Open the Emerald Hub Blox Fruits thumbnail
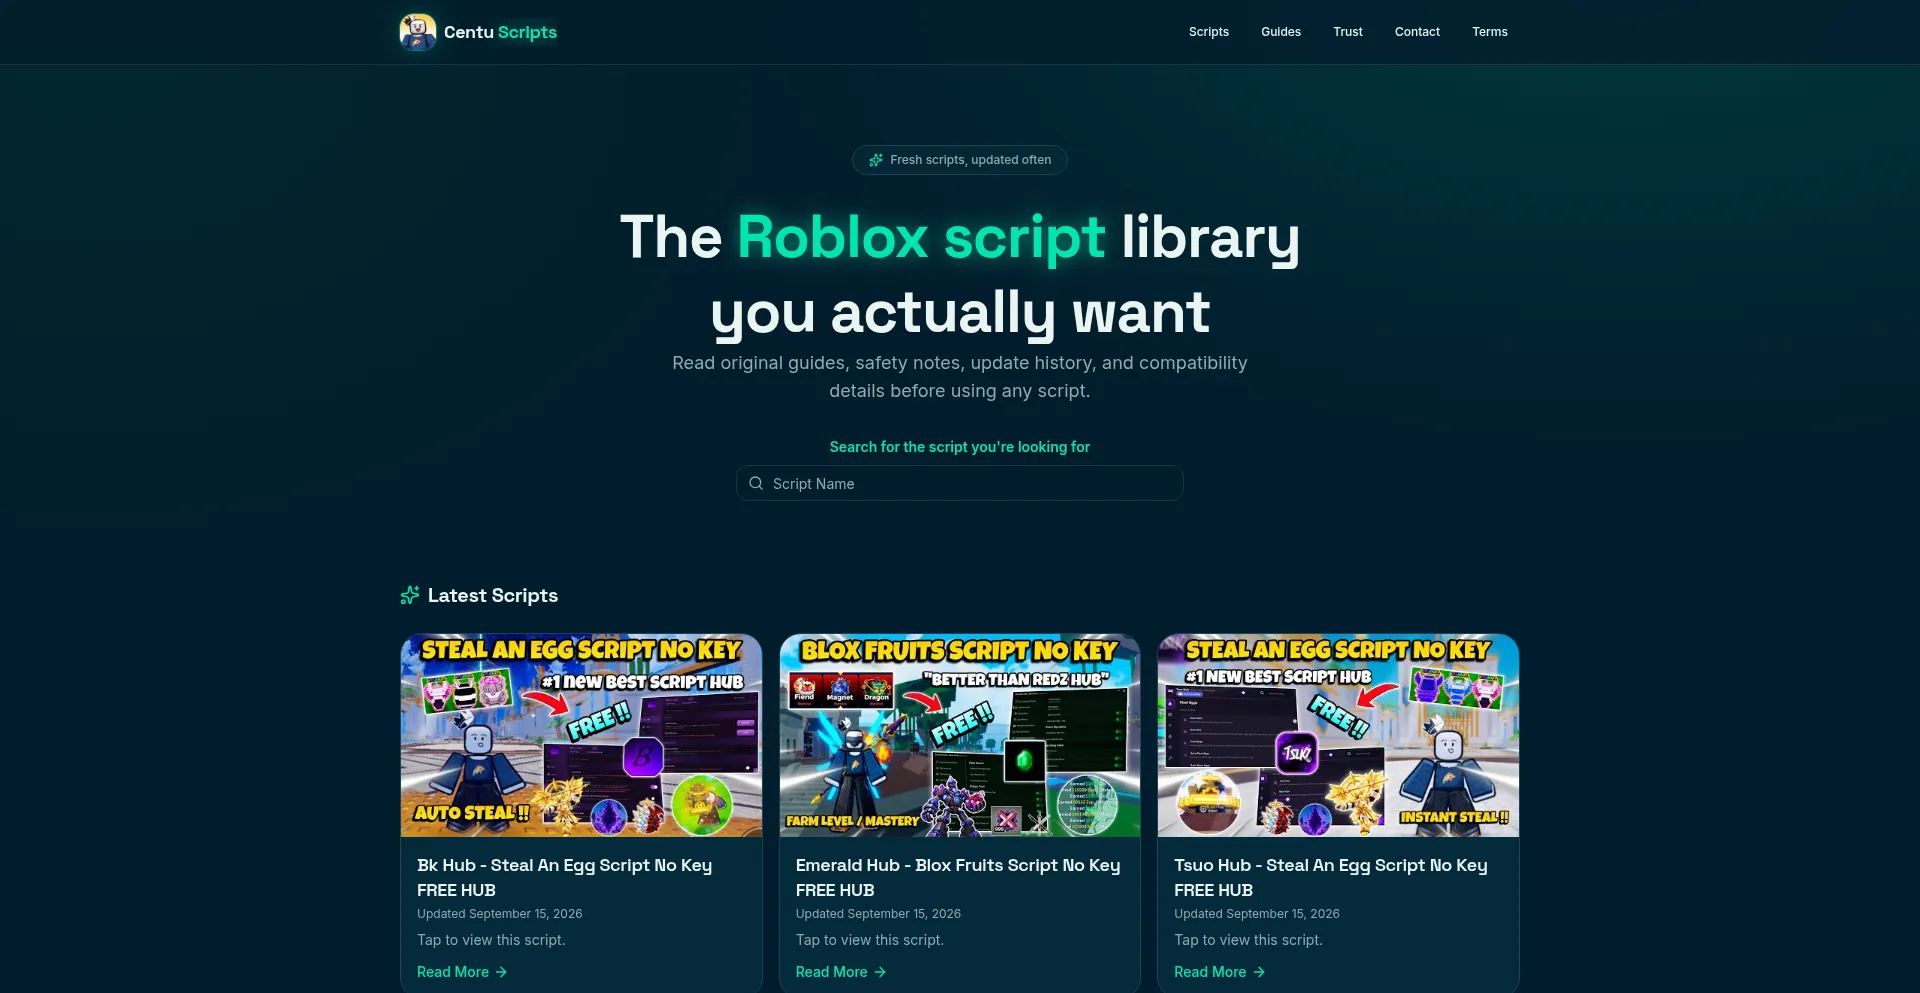Screen dimensions: 1920x993 [x=960, y=735]
